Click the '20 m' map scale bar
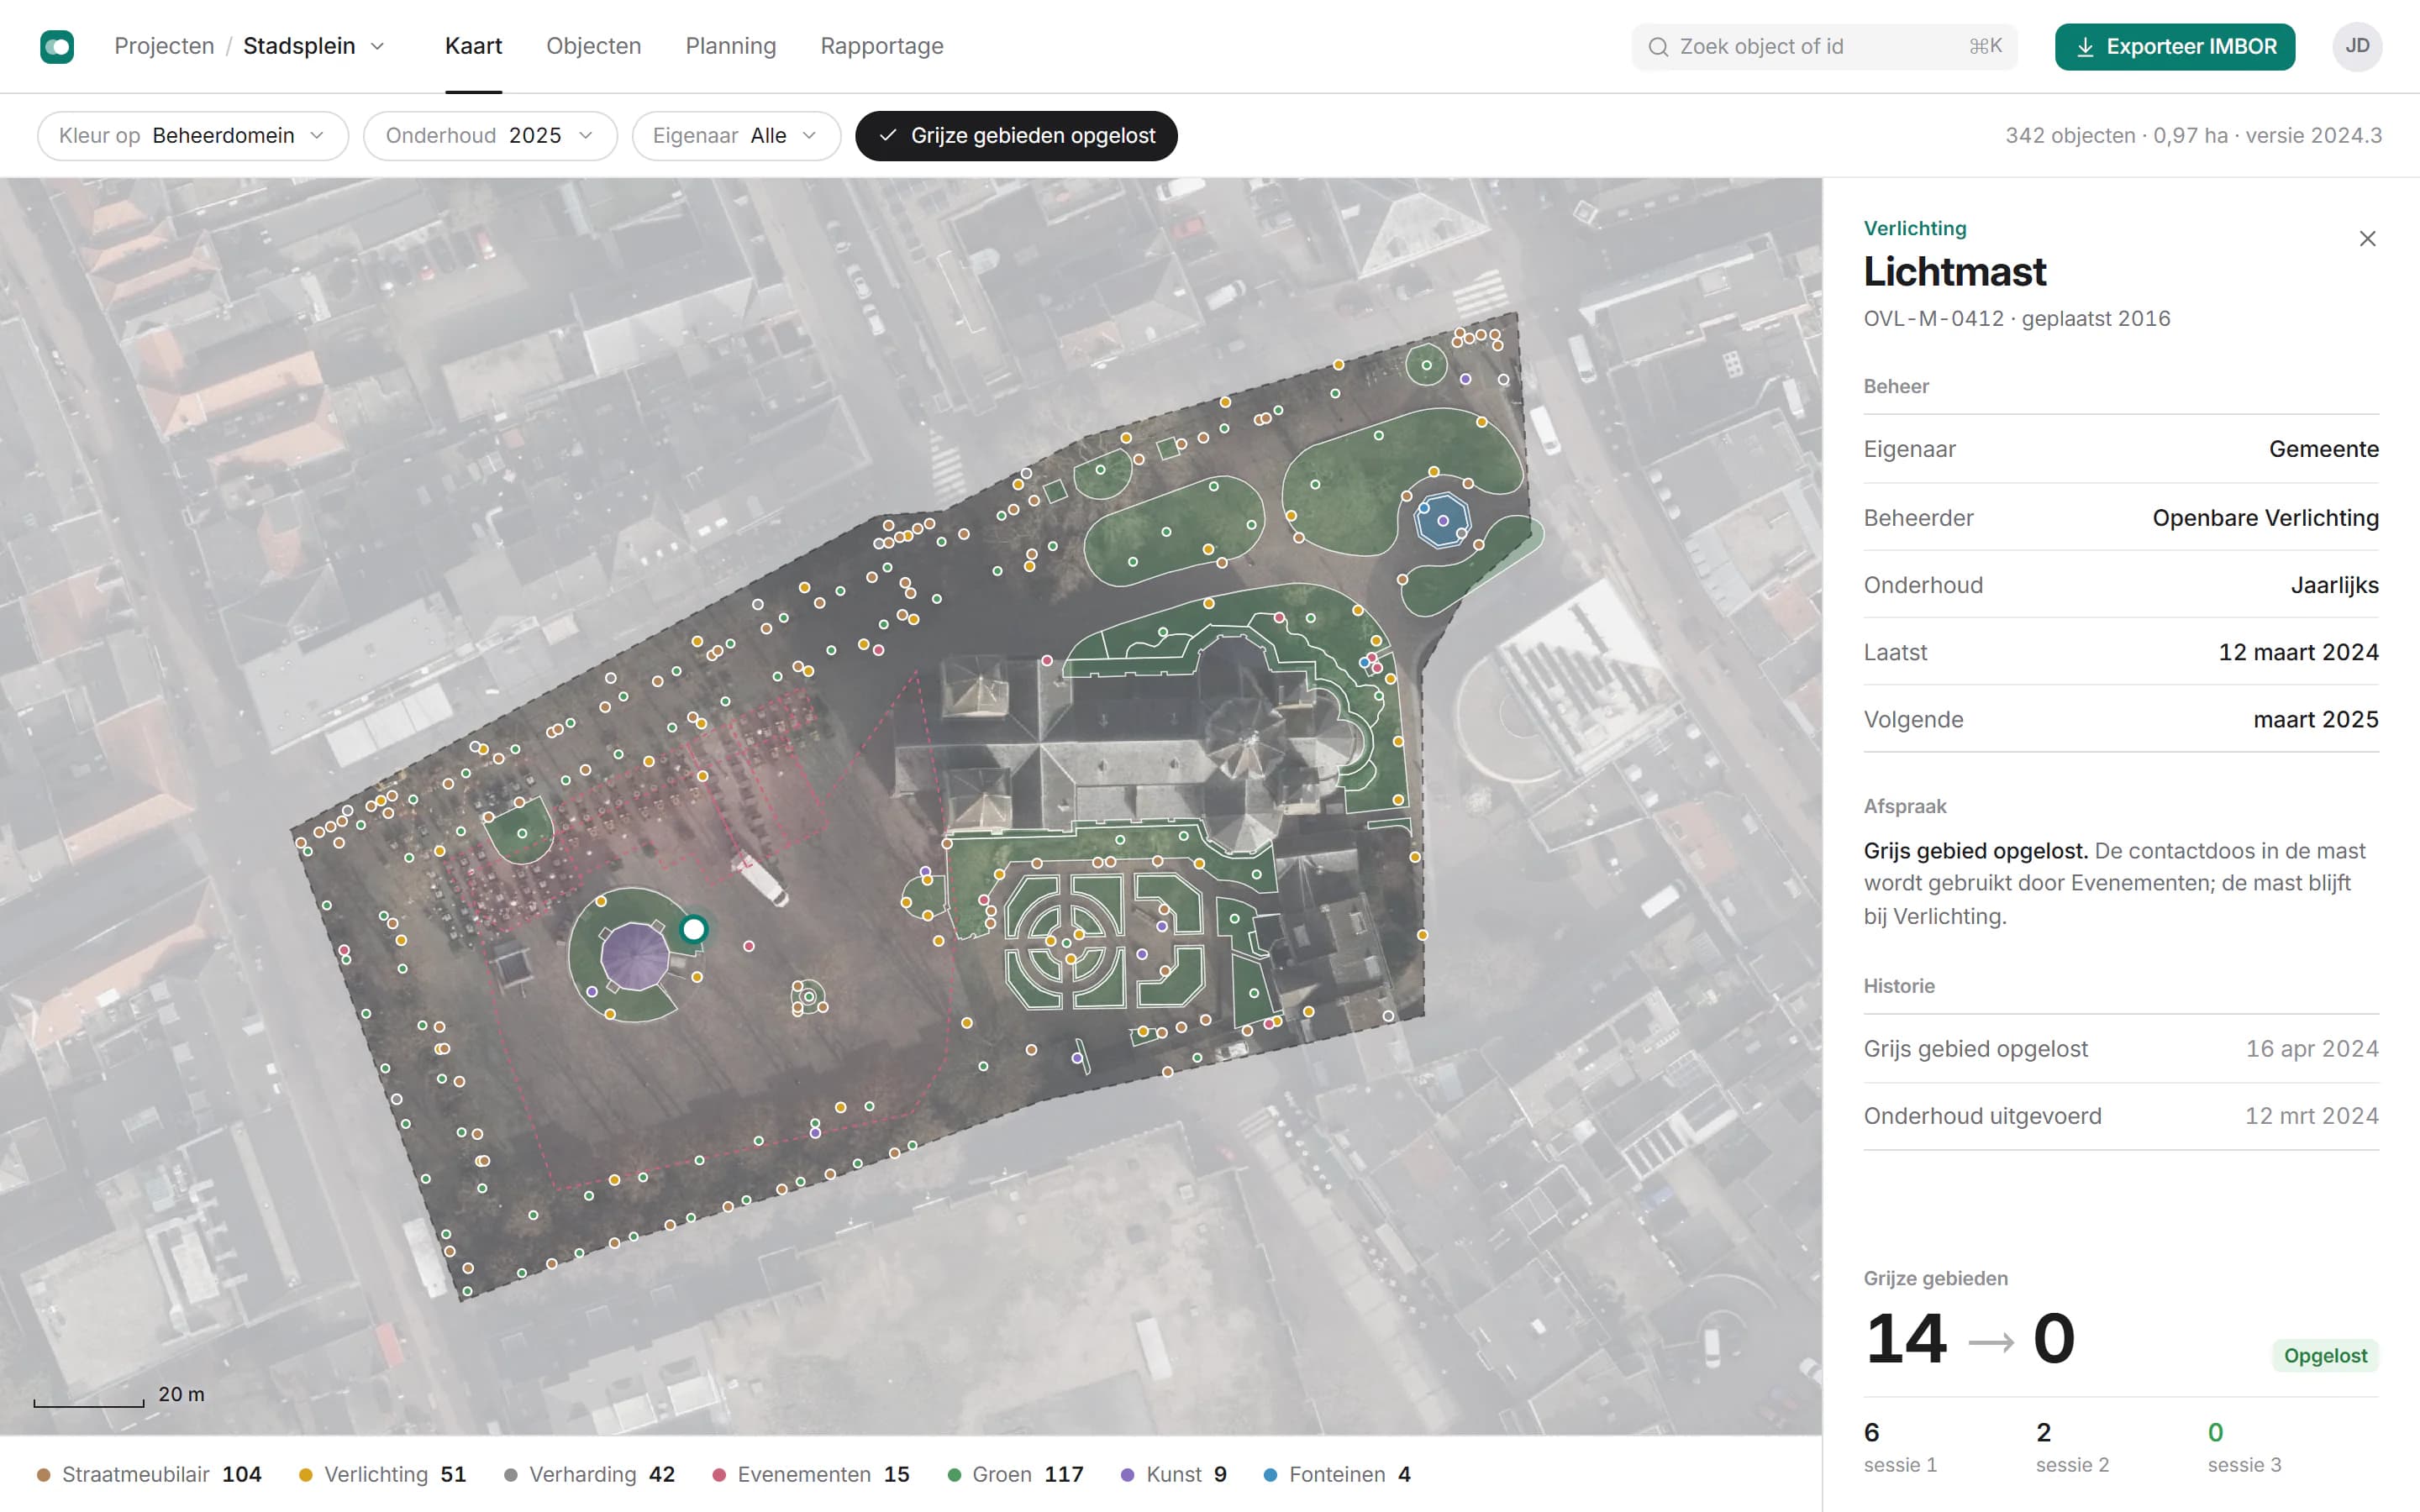 (118, 1396)
